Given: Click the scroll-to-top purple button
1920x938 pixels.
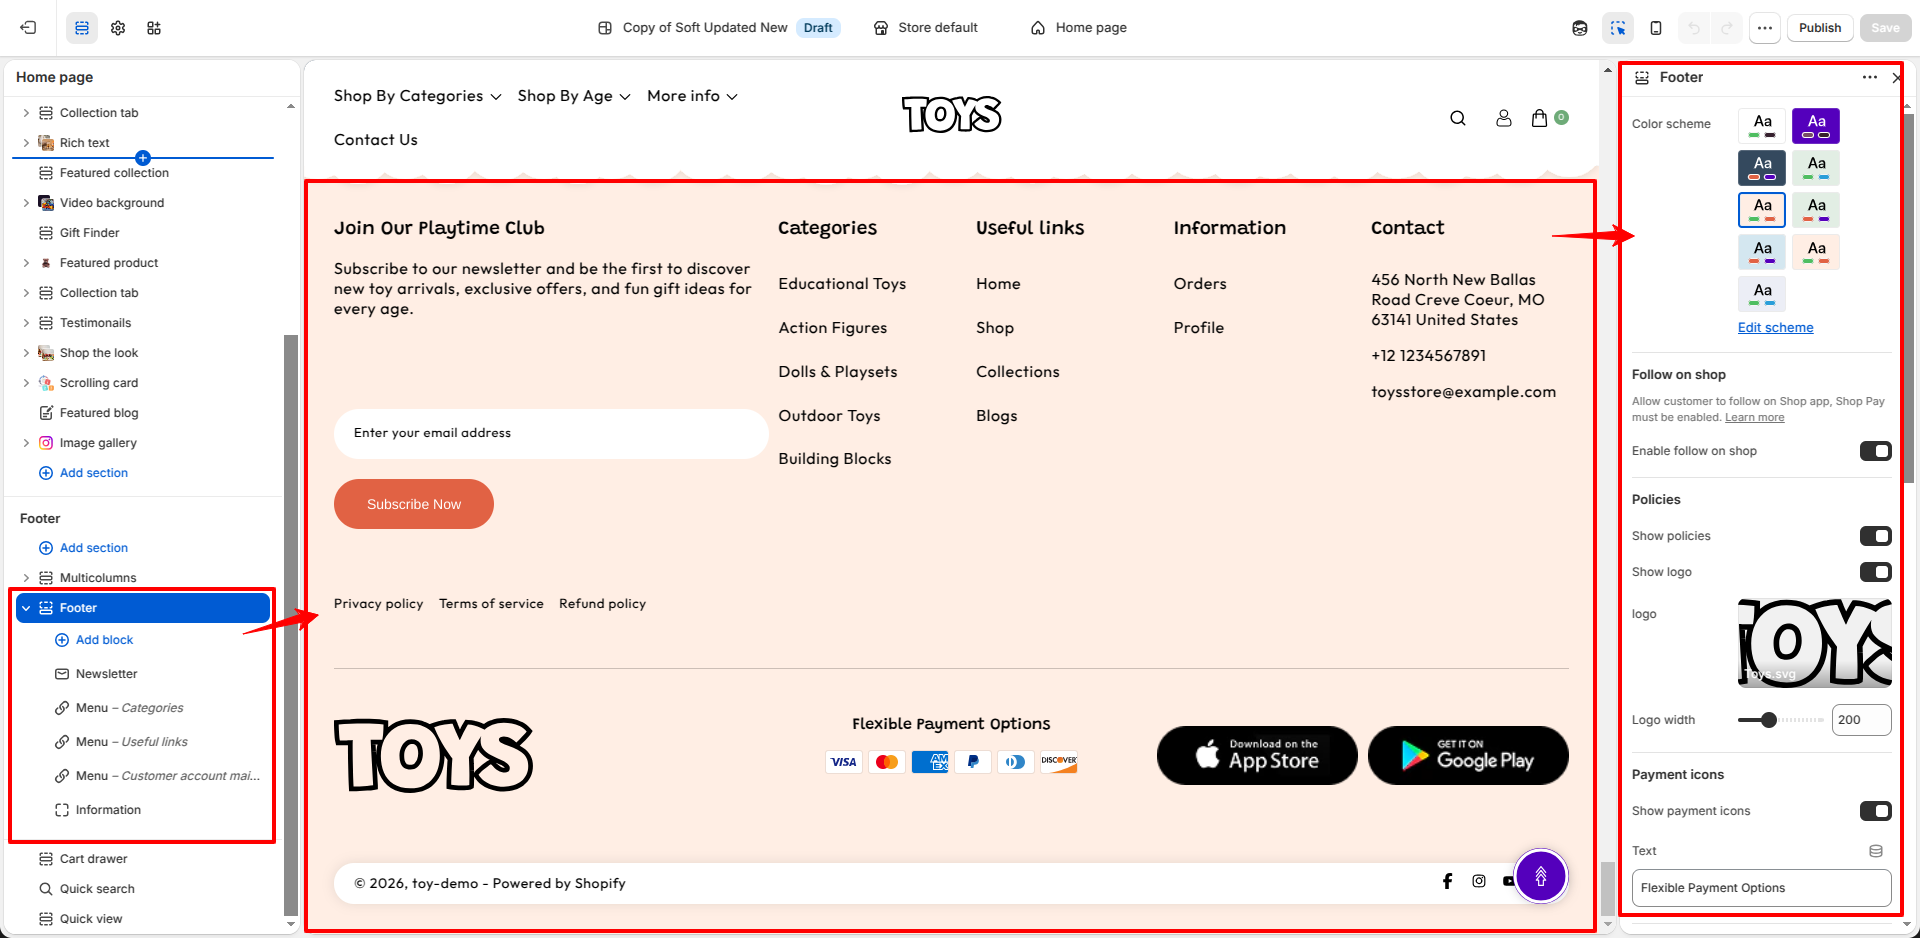Looking at the screenshot, I should tap(1541, 876).
